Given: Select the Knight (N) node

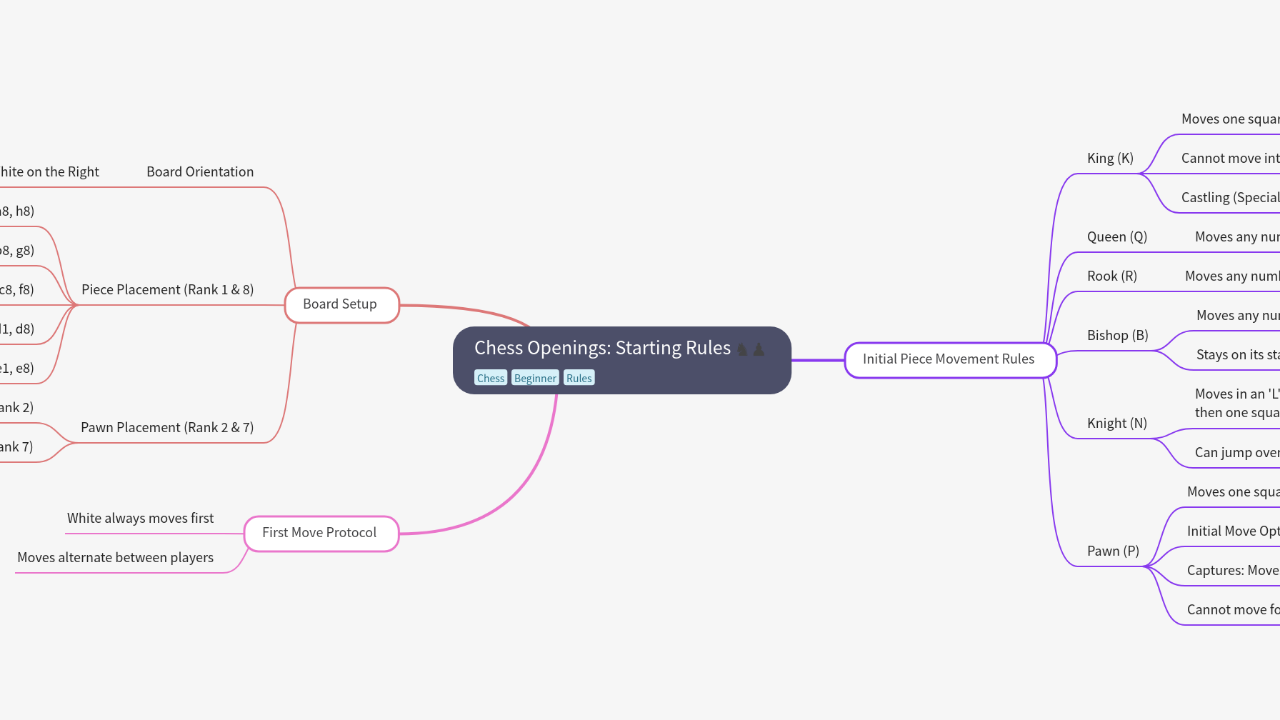Looking at the screenshot, I should (x=1116, y=423).
